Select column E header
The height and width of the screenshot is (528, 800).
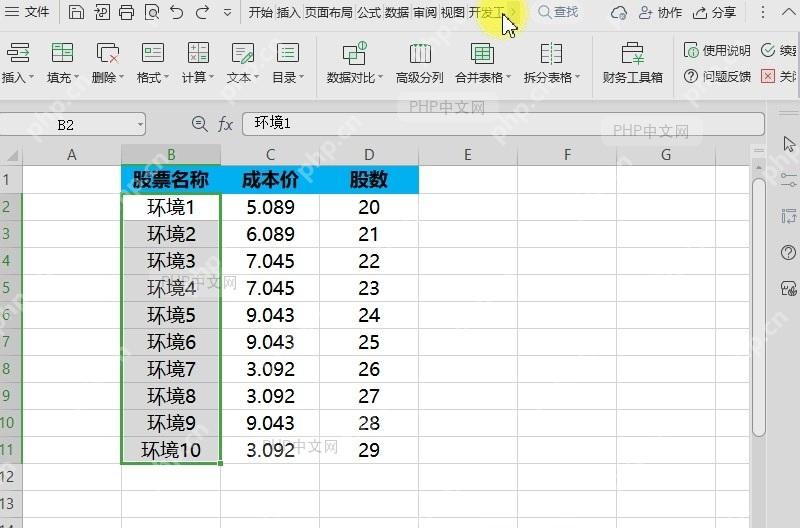point(468,155)
